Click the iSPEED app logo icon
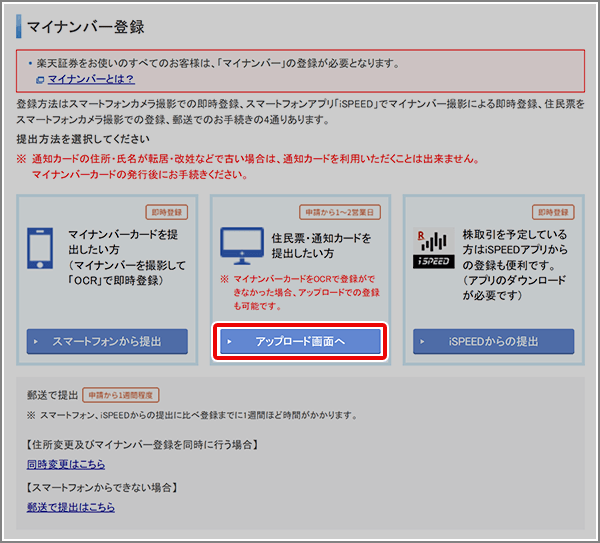Image resolution: width=600 pixels, height=543 pixels. click(x=434, y=248)
